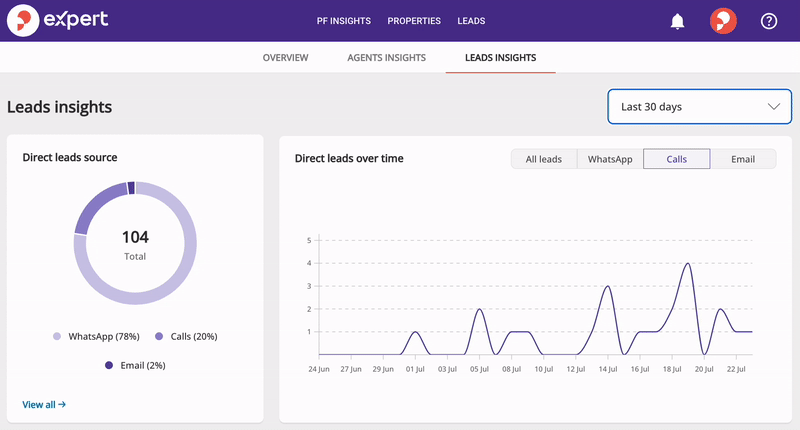Switch chart to Email leads
This screenshot has width=800, height=430.
pos(742,159)
